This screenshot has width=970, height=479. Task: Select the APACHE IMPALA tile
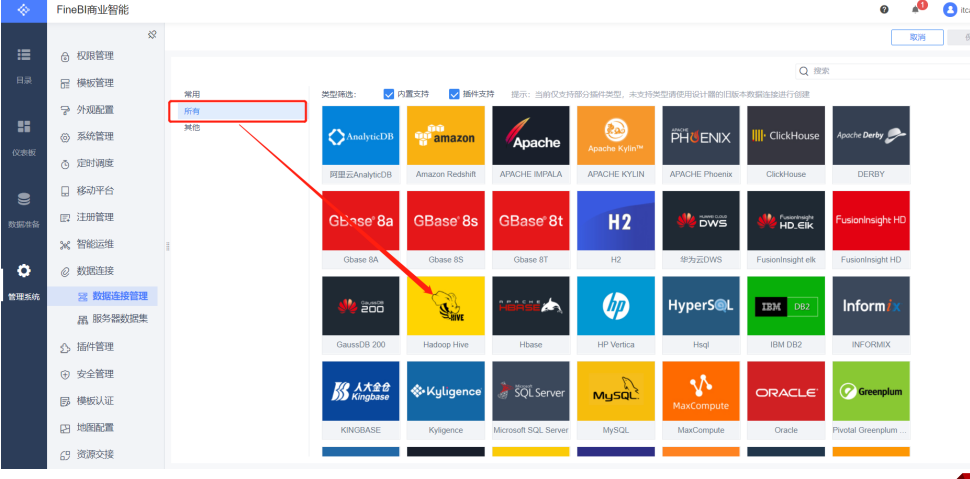[531, 144]
